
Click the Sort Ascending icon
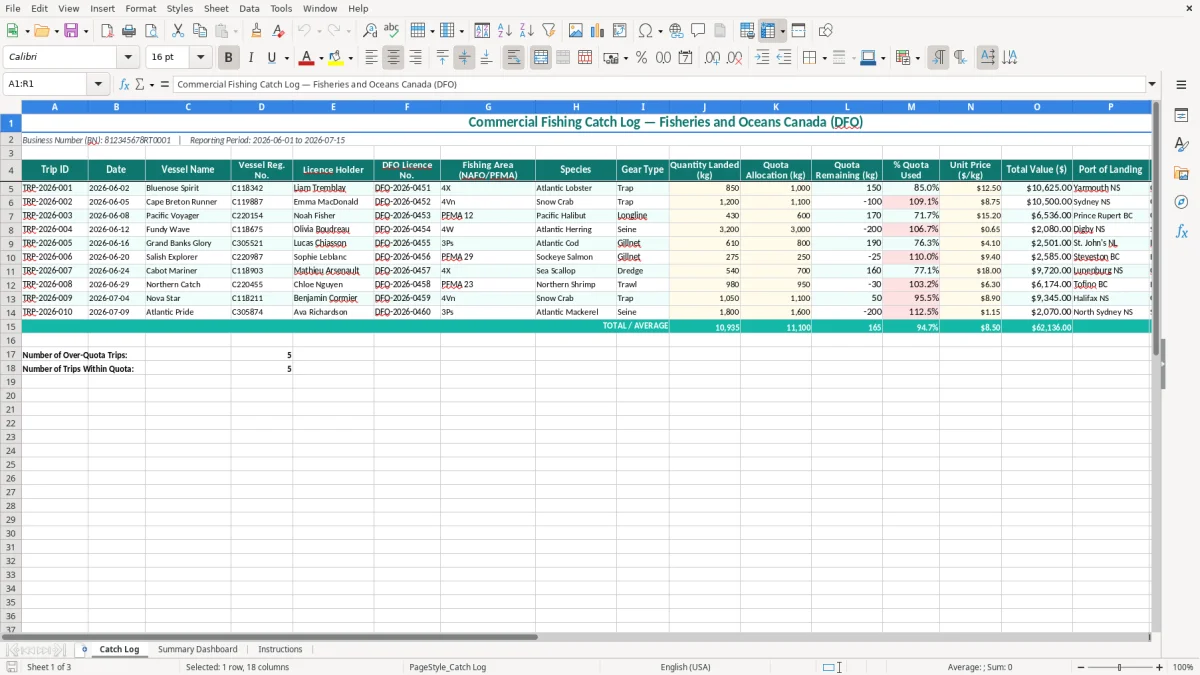coord(505,31)
